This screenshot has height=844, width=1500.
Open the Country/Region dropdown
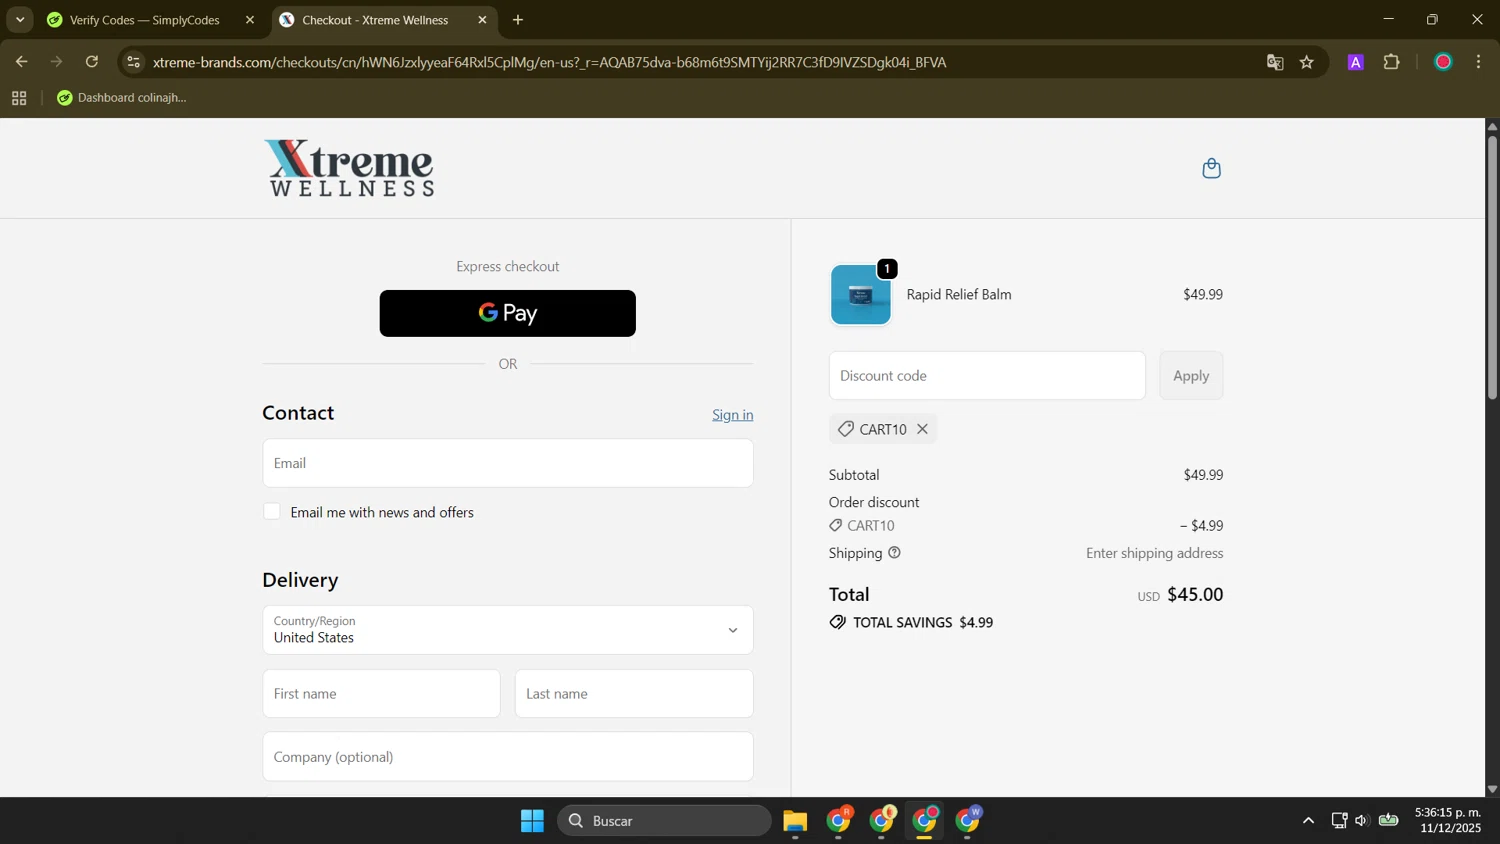(507, 630)
